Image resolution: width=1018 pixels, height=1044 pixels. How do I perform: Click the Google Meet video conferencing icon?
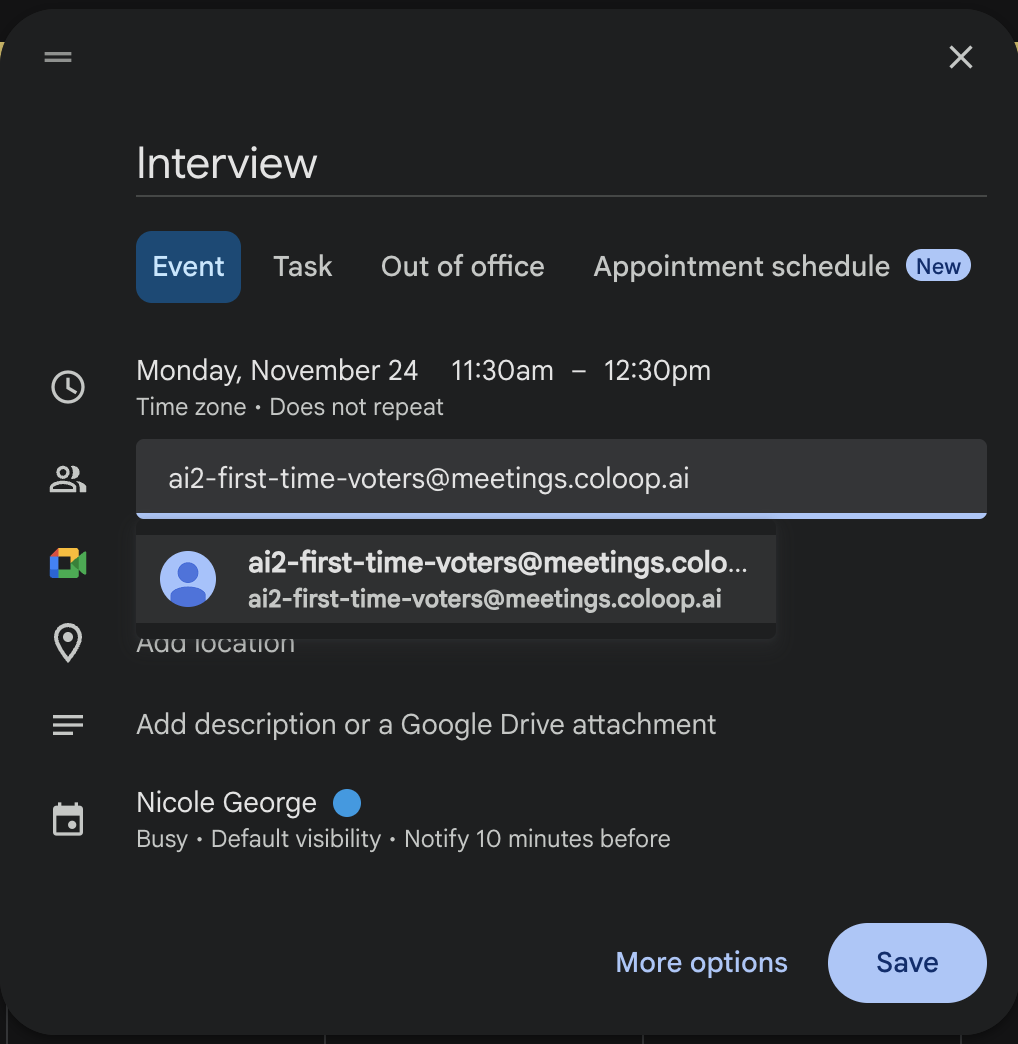[66, 562]
